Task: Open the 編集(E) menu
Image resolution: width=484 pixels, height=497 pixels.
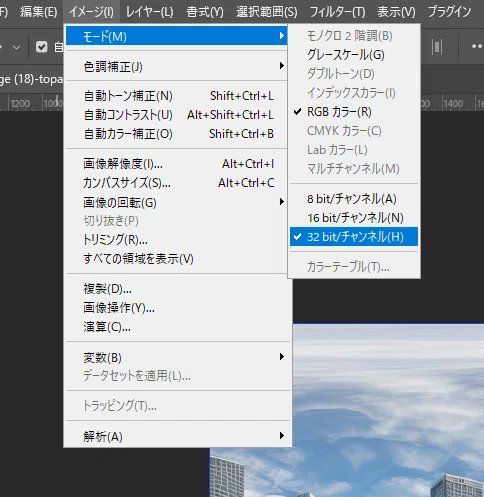Action: 38,12
